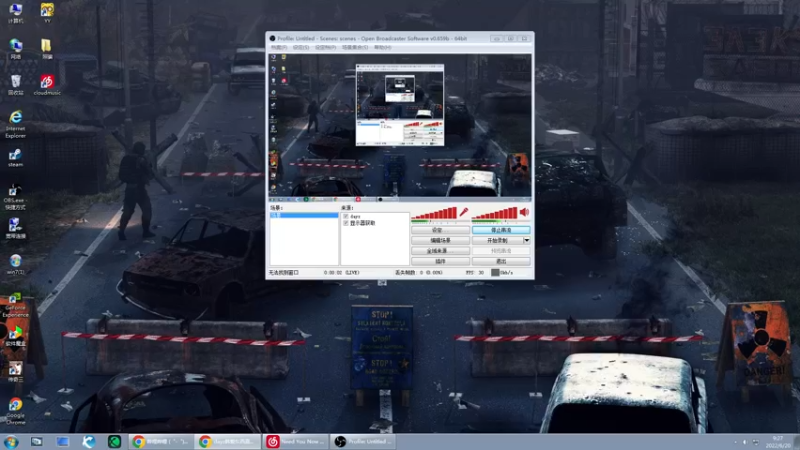Click the 设定 settings button
800x450 pixels.
coord(440,230)
